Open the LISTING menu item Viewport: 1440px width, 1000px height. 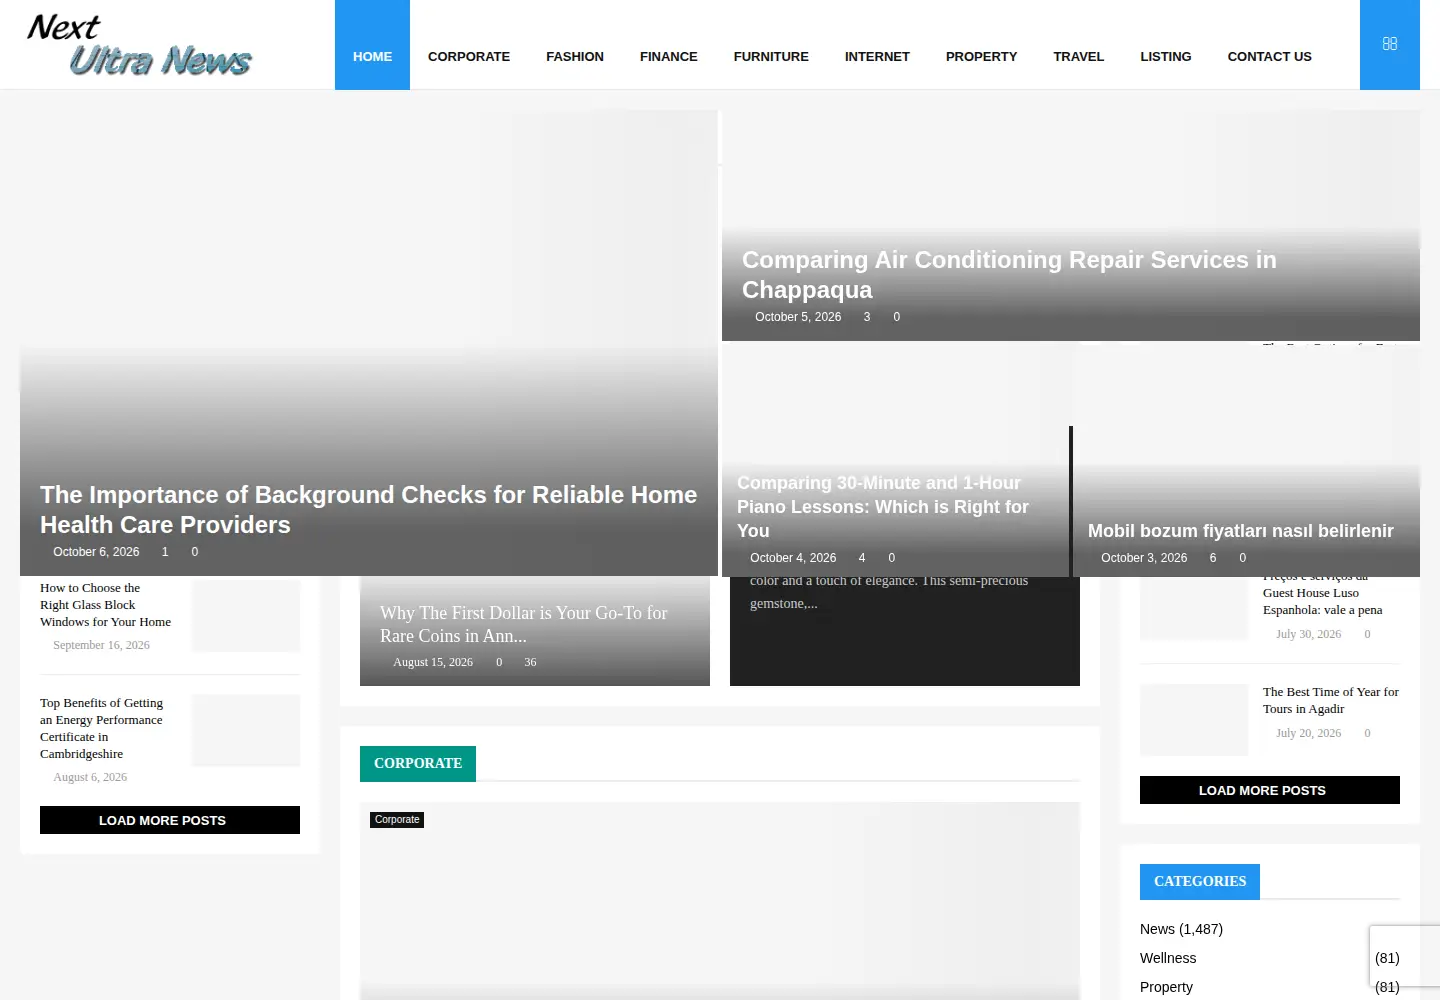(x=1166, y=57)
